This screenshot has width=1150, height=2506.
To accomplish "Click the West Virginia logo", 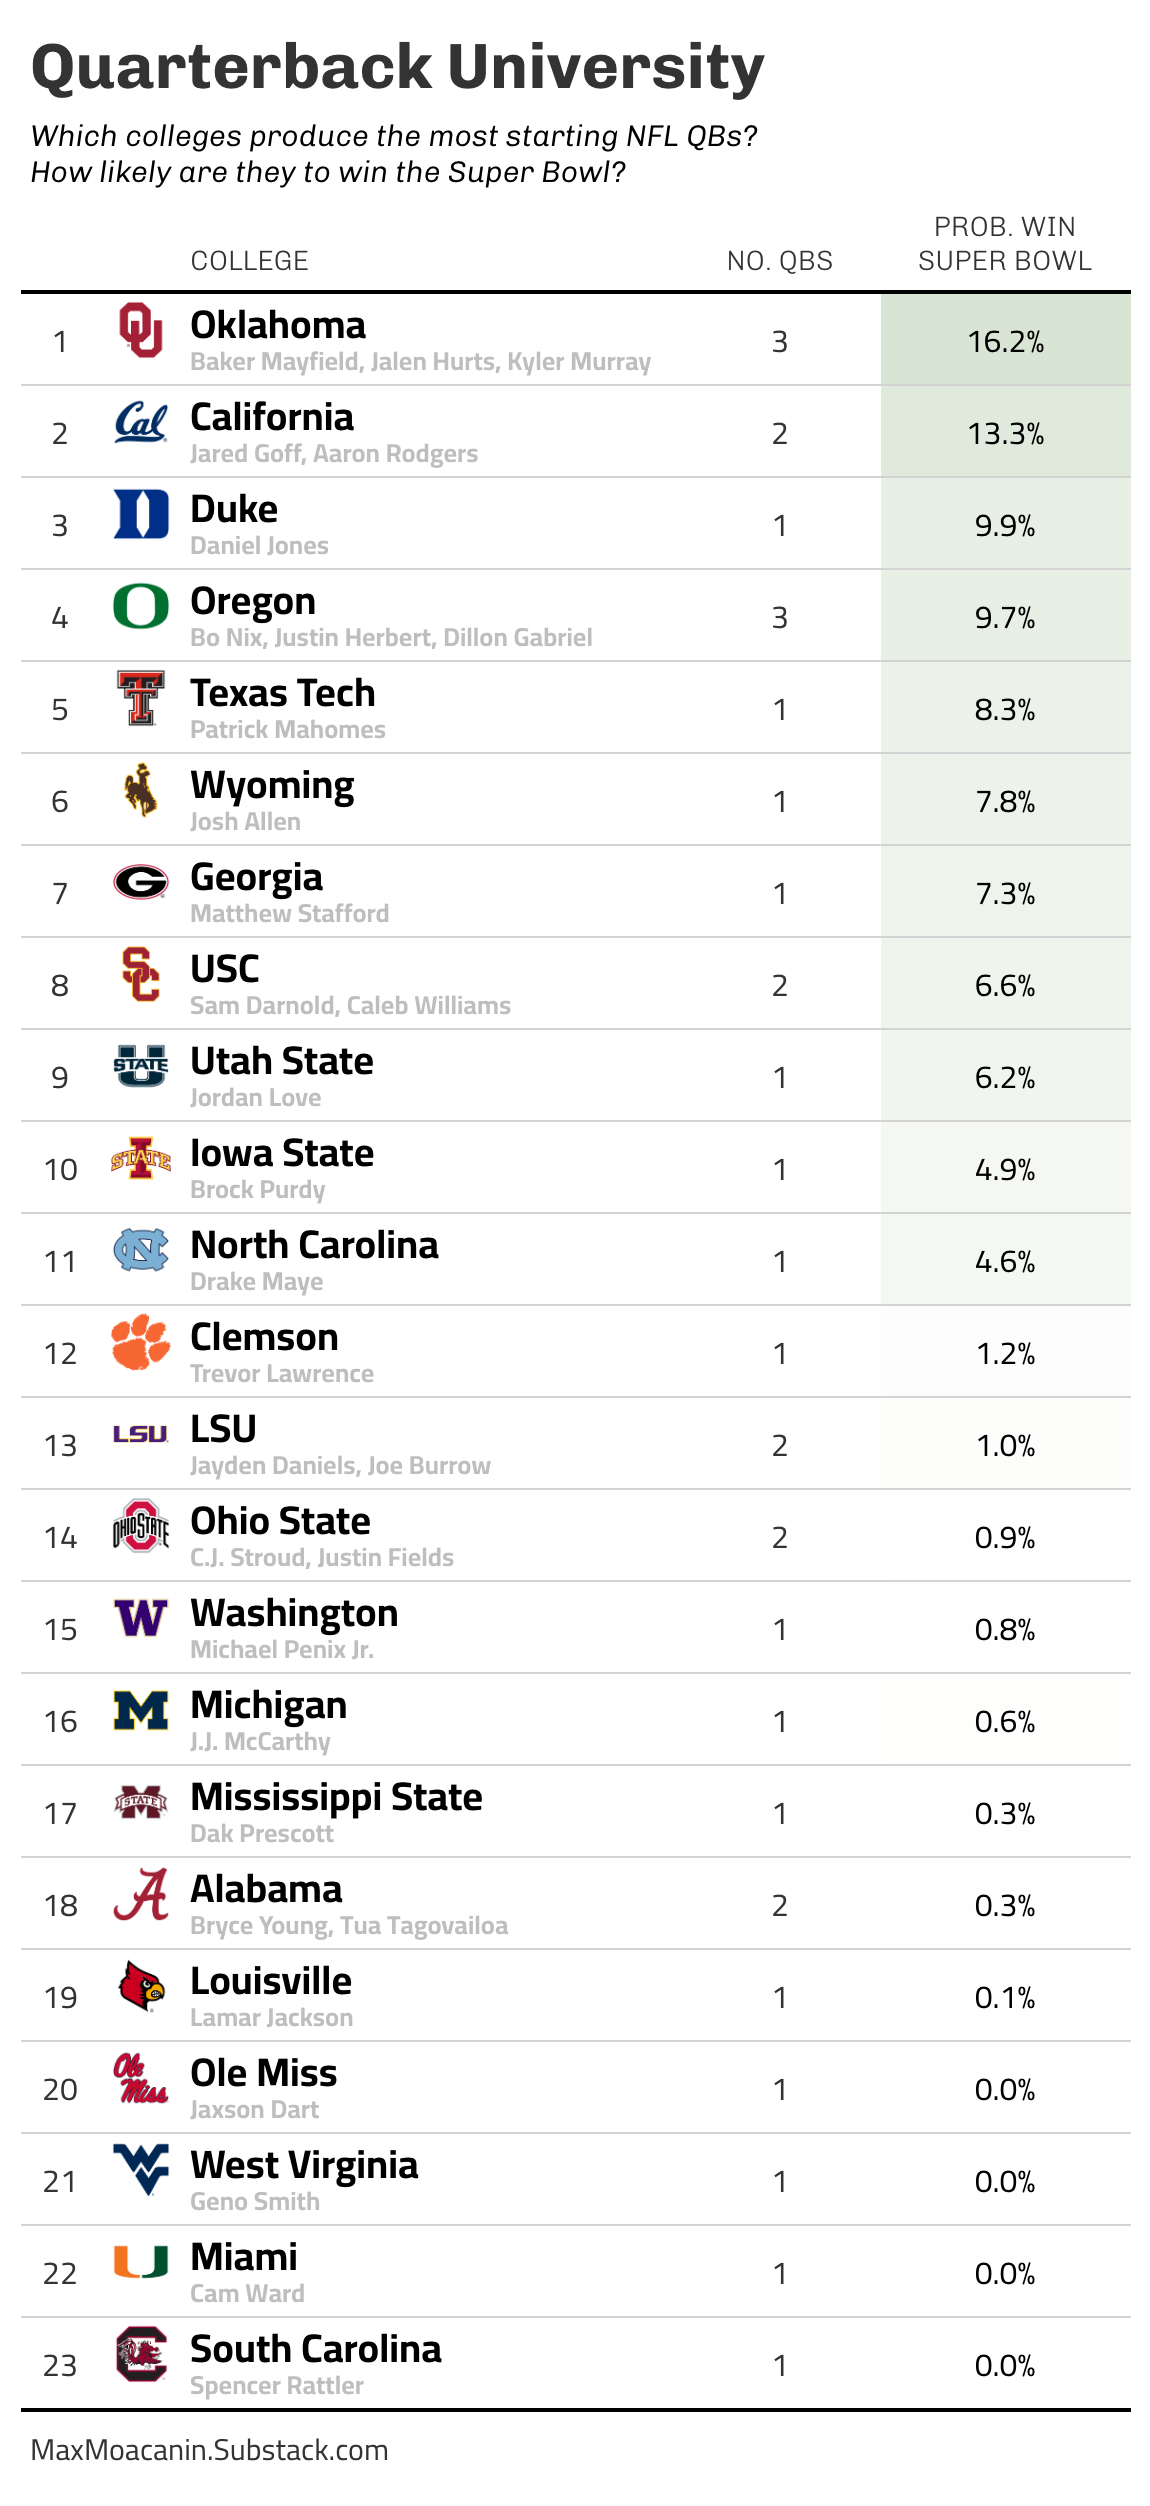I will pyautogui.click(x=140, y=2169).
